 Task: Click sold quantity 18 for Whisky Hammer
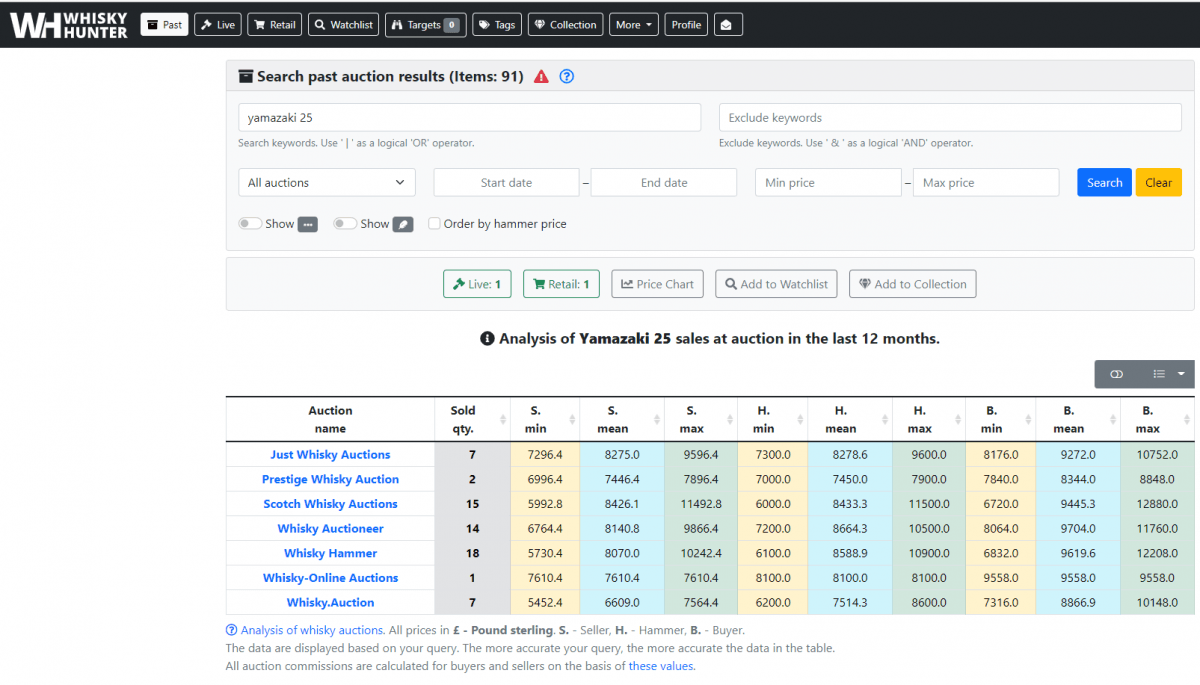click(x=472, y=553)
